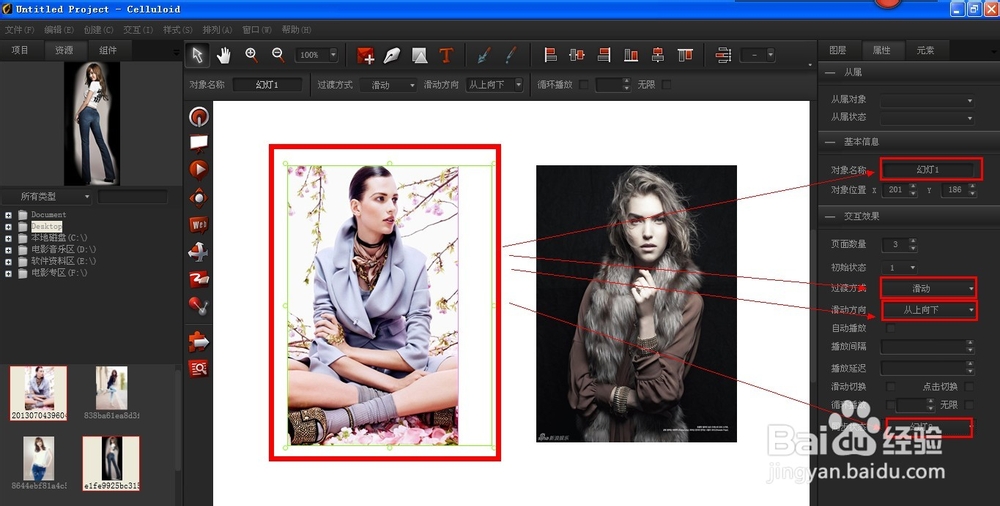Click the first blue eyedropper tool
Image resolution: width=1000 pixels, height=506 pixels.
point(484,56)
